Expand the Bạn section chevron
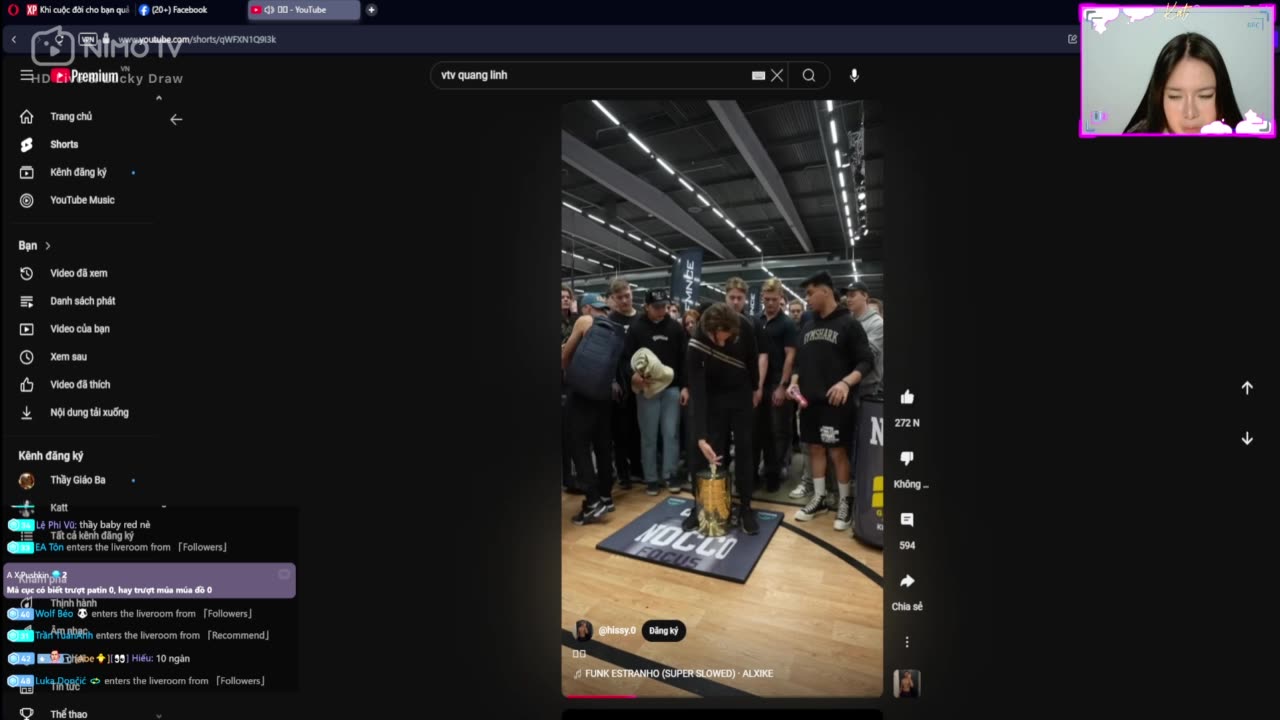The width and height of the screenshot is (1280, 720). point(47,246)
